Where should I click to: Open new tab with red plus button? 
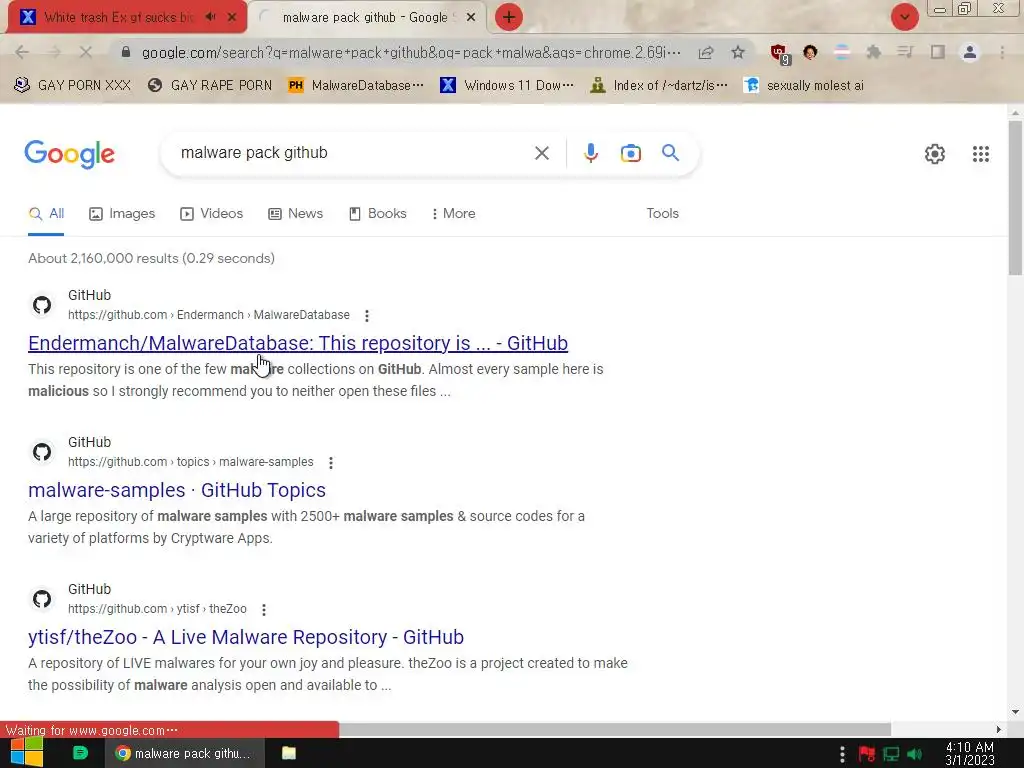(x=509, y=18)
